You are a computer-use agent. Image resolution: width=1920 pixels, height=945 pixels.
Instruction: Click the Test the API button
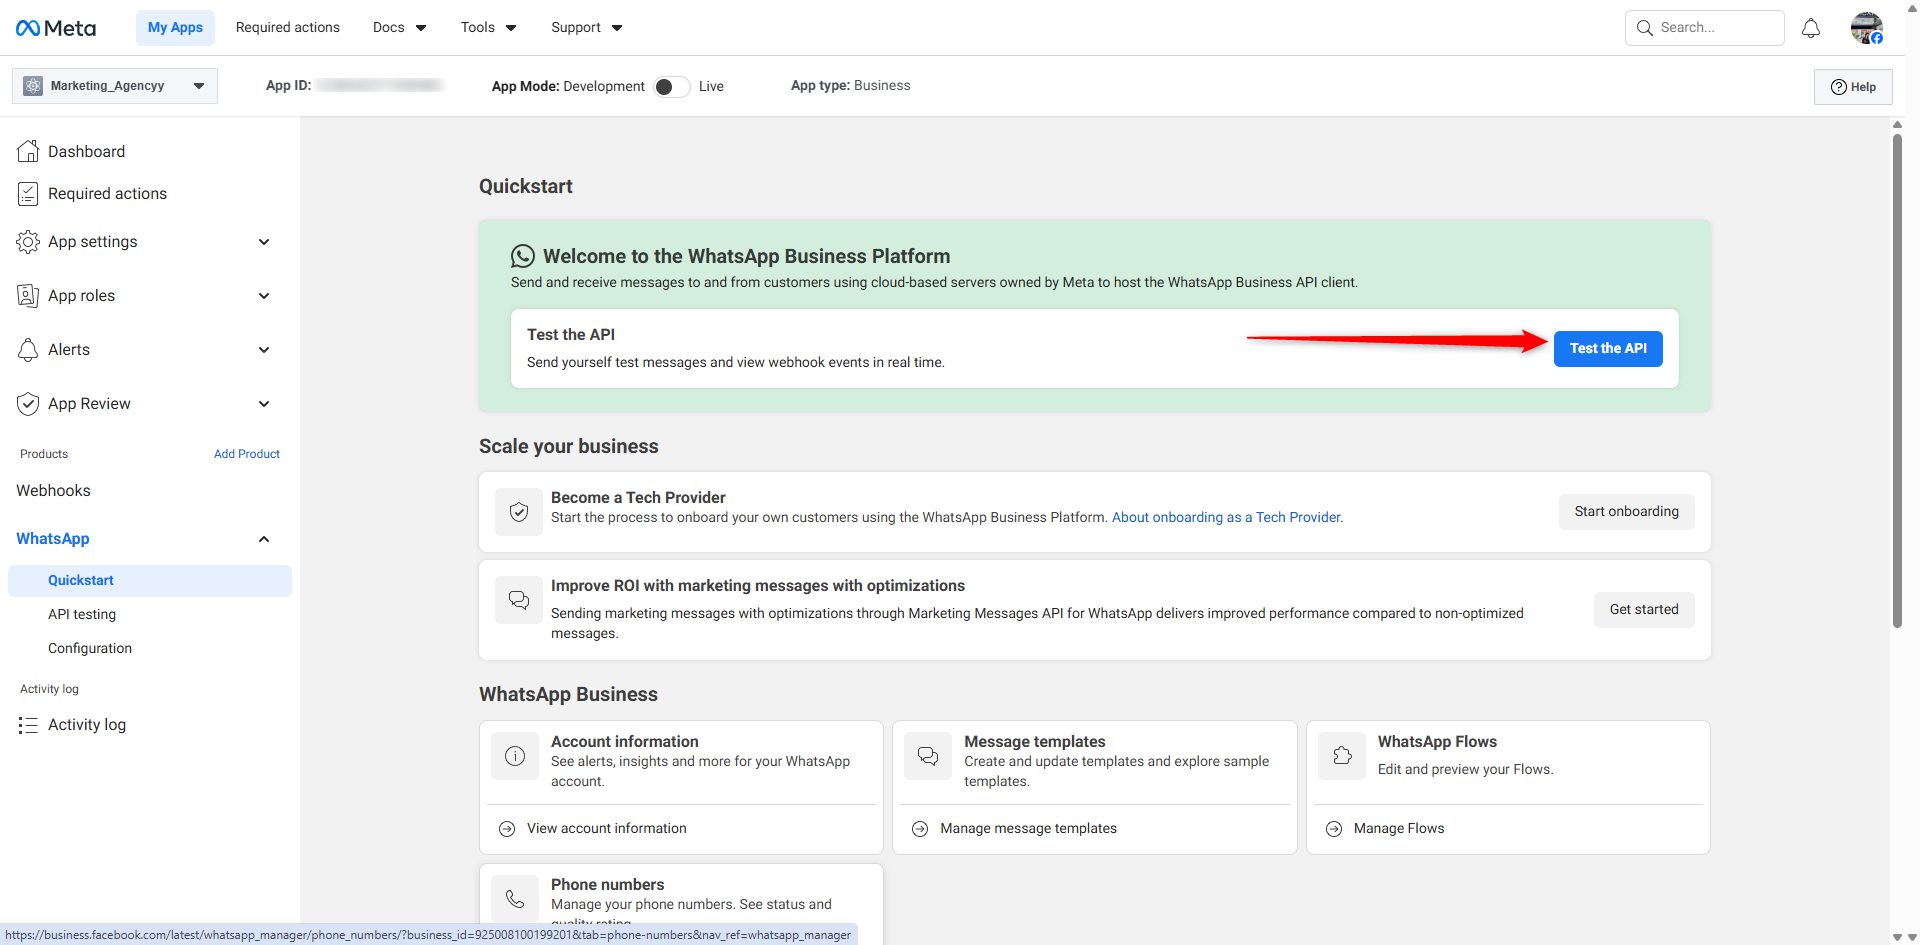tap(1608, 349)
